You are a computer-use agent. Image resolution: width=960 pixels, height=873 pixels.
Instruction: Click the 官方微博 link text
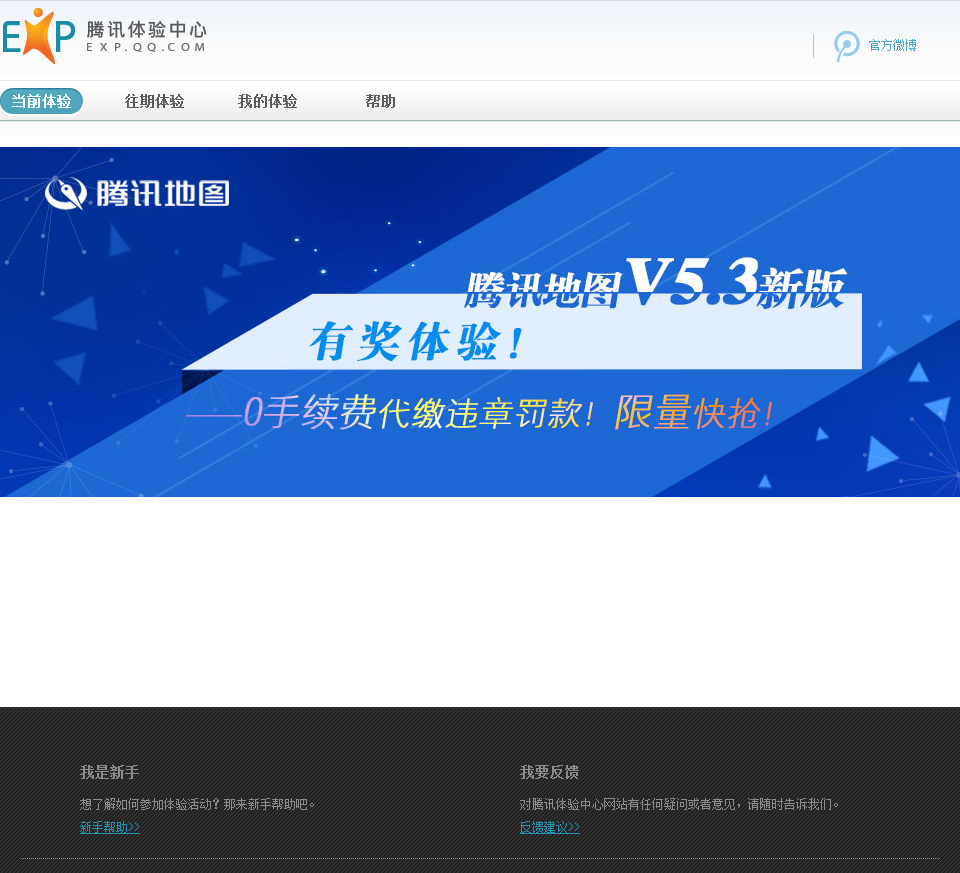pos(892,45)
